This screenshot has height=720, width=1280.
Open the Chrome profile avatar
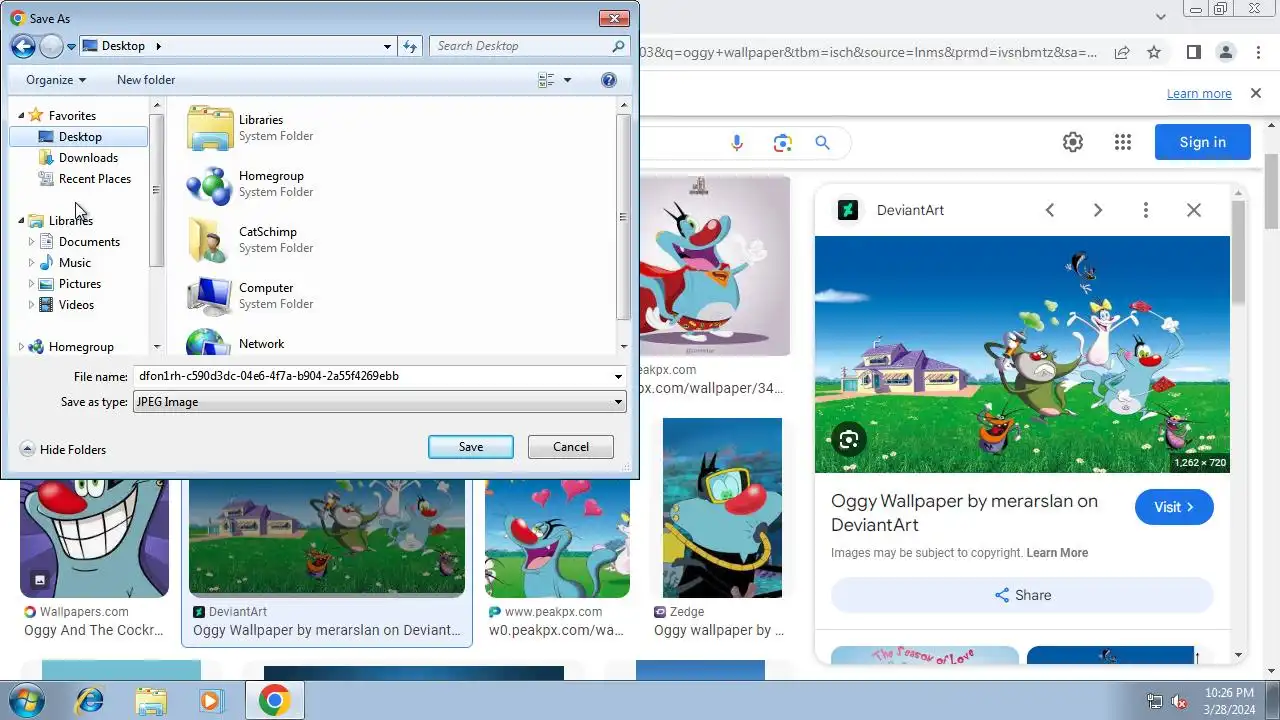point(1226,52)
